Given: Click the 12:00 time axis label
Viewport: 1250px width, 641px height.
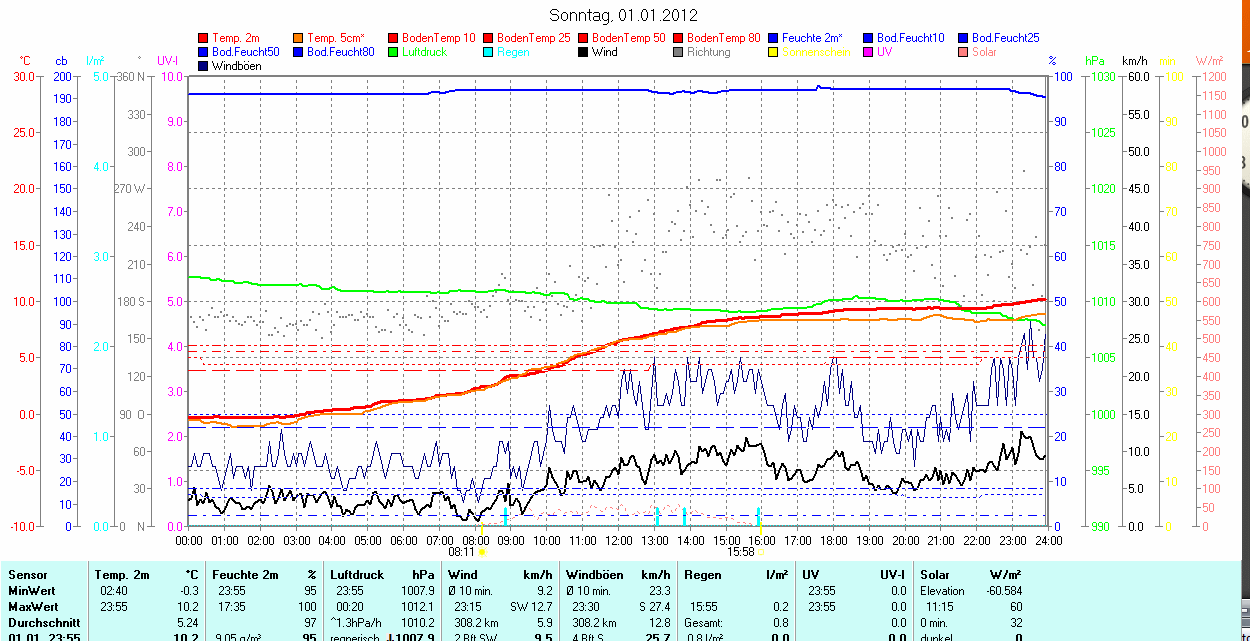Looking at the screenshot, I should (x=619, y=540).
